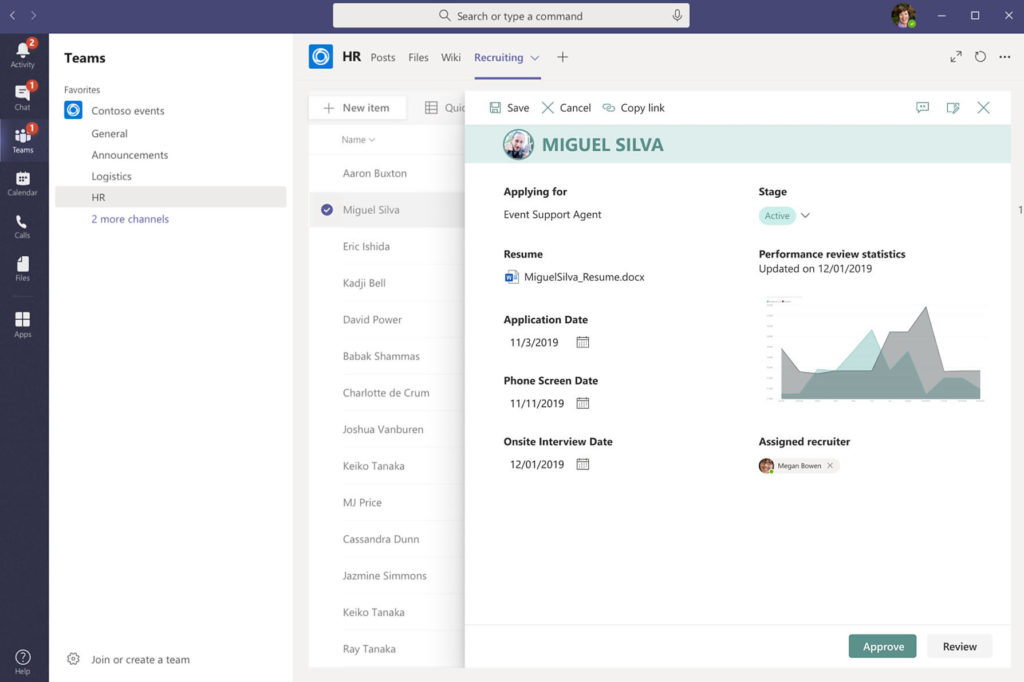Screen dimensions: 1024x682
Task: Sort by the Name column header
Action: coord(358,140)
